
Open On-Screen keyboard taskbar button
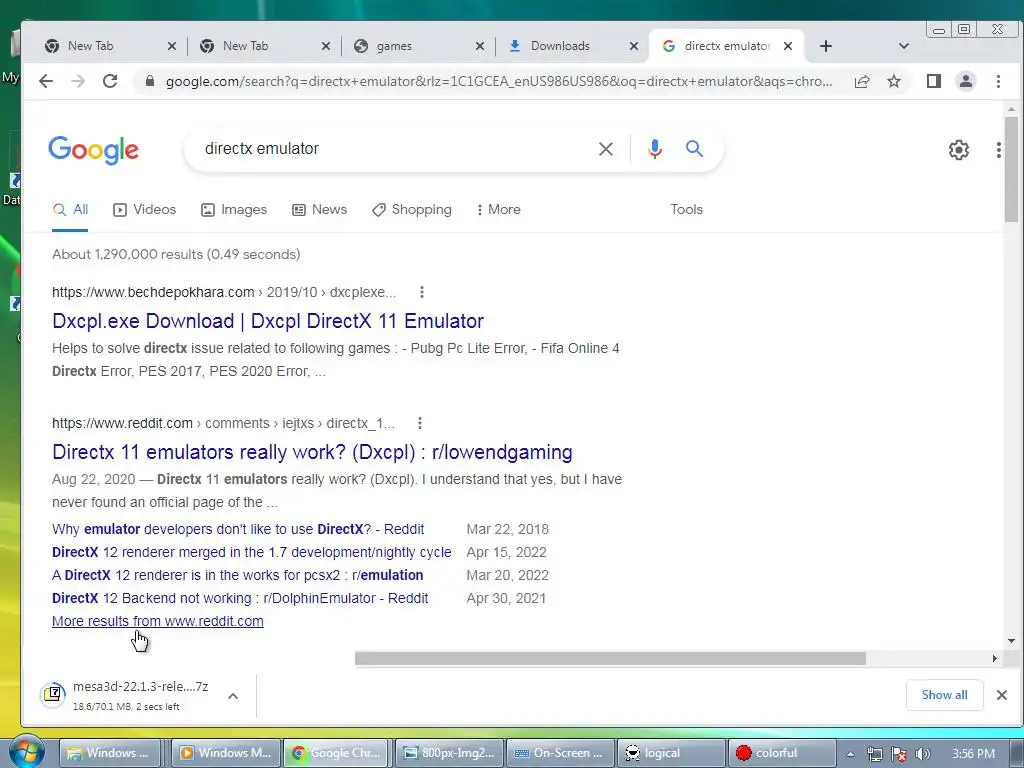[x=560, y=753]
